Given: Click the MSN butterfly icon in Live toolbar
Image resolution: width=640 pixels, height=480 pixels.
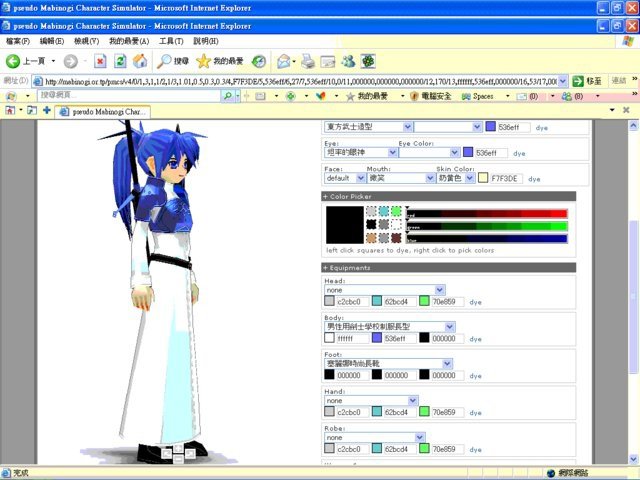Looking at the screenshot, I should (x=320, y=96).
